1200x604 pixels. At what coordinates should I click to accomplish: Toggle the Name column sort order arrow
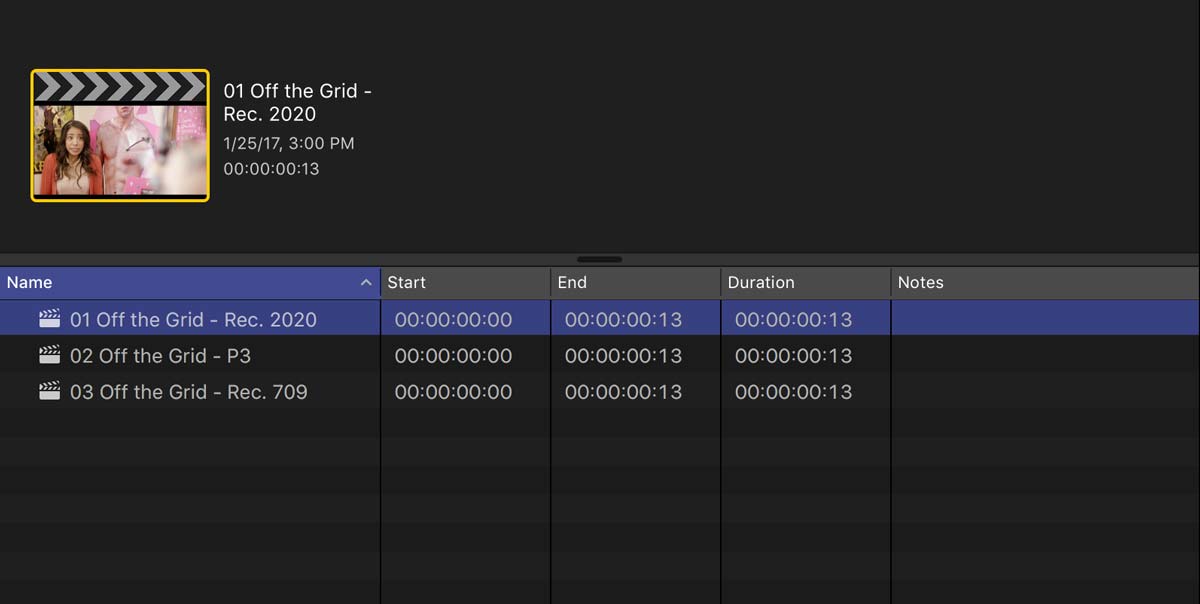tap(366, 283)
